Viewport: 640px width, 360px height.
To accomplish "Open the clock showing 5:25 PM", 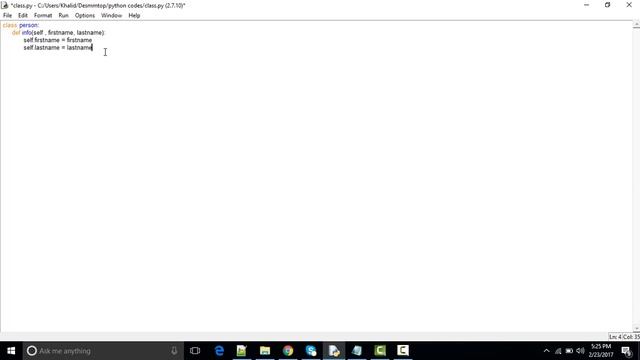I will point(601,351).
